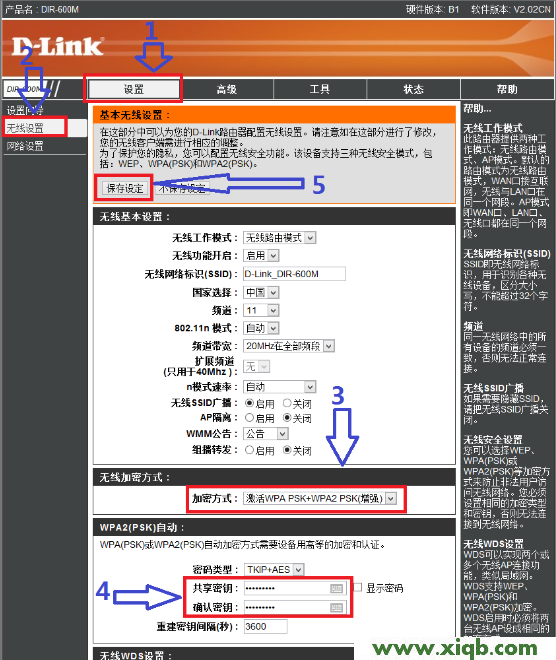Open the WMM公告 dropdown

pyautogui.click(x=266, y=434)
